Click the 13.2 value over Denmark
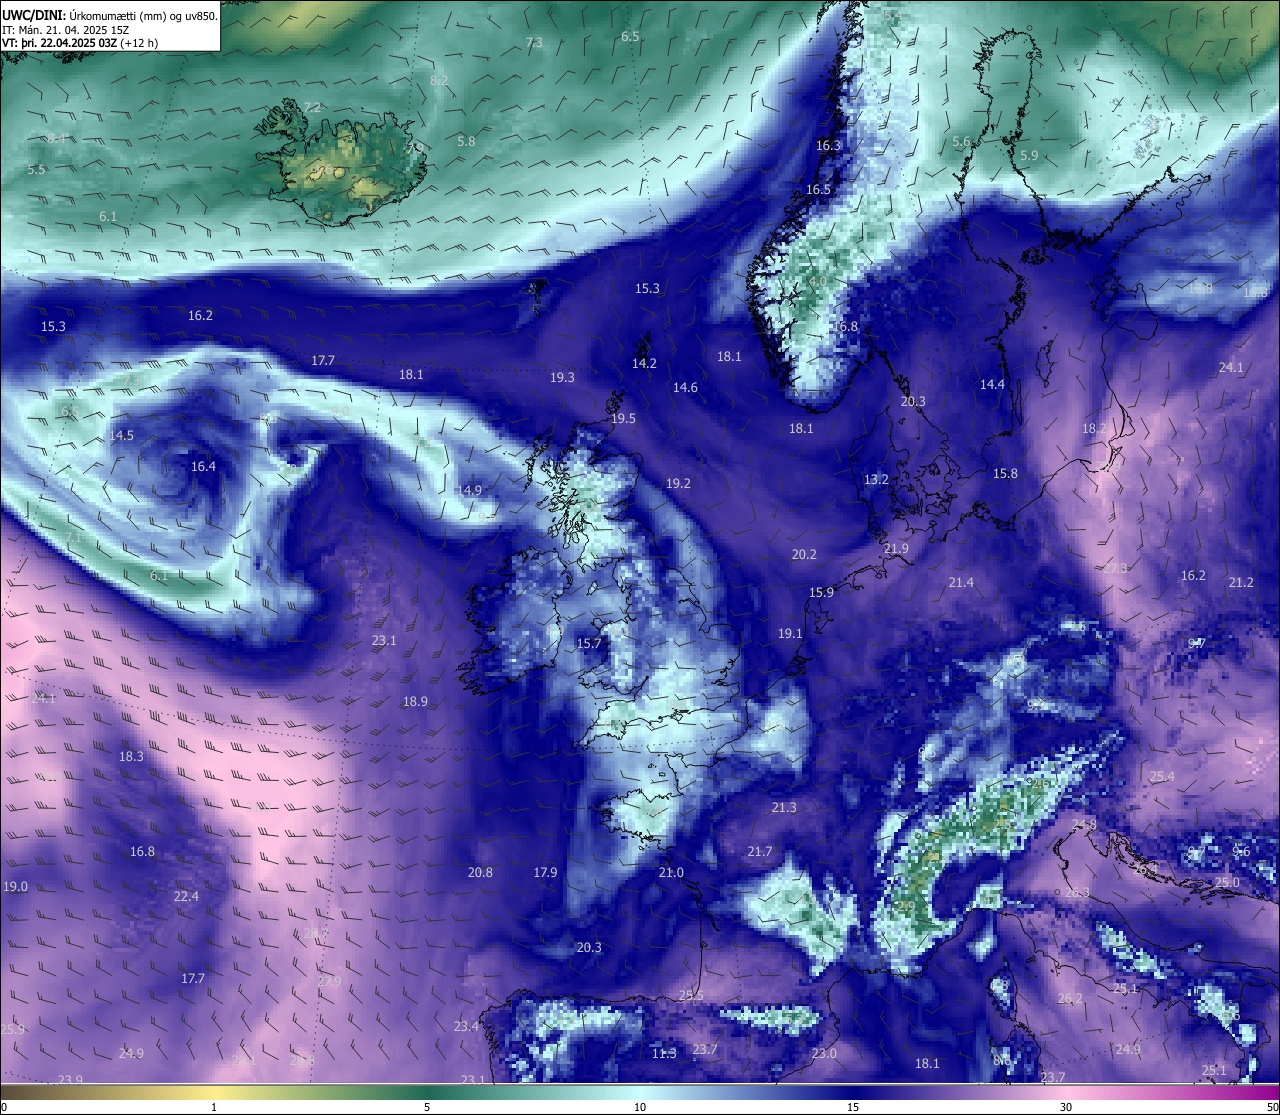Viewport: 1280px width, 1115px height. coord(876,480)
